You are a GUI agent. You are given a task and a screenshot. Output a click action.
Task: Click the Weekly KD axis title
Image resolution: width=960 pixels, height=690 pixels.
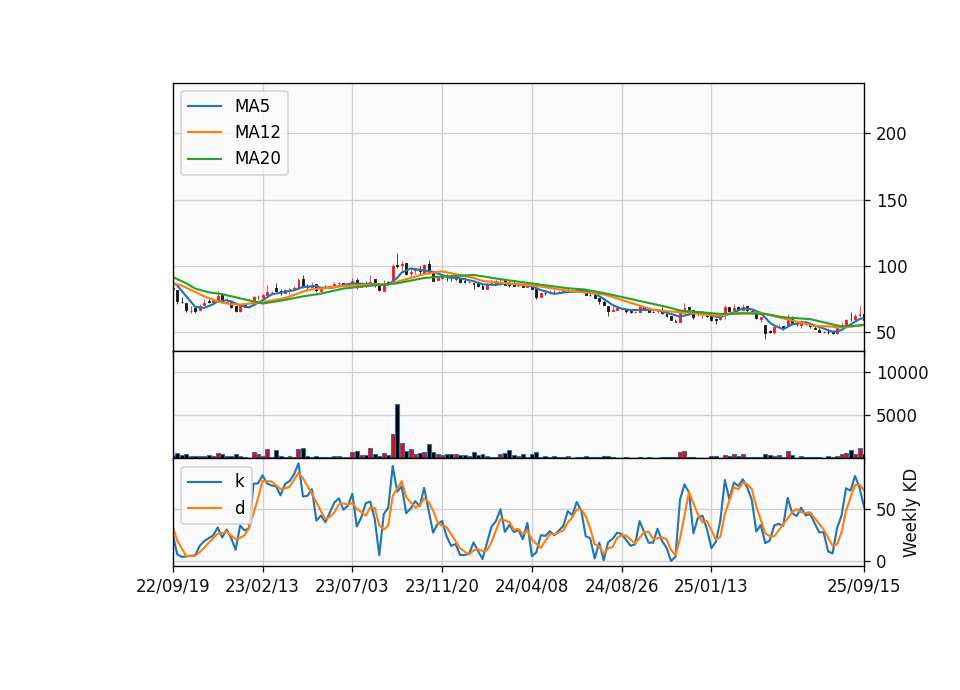910,513
